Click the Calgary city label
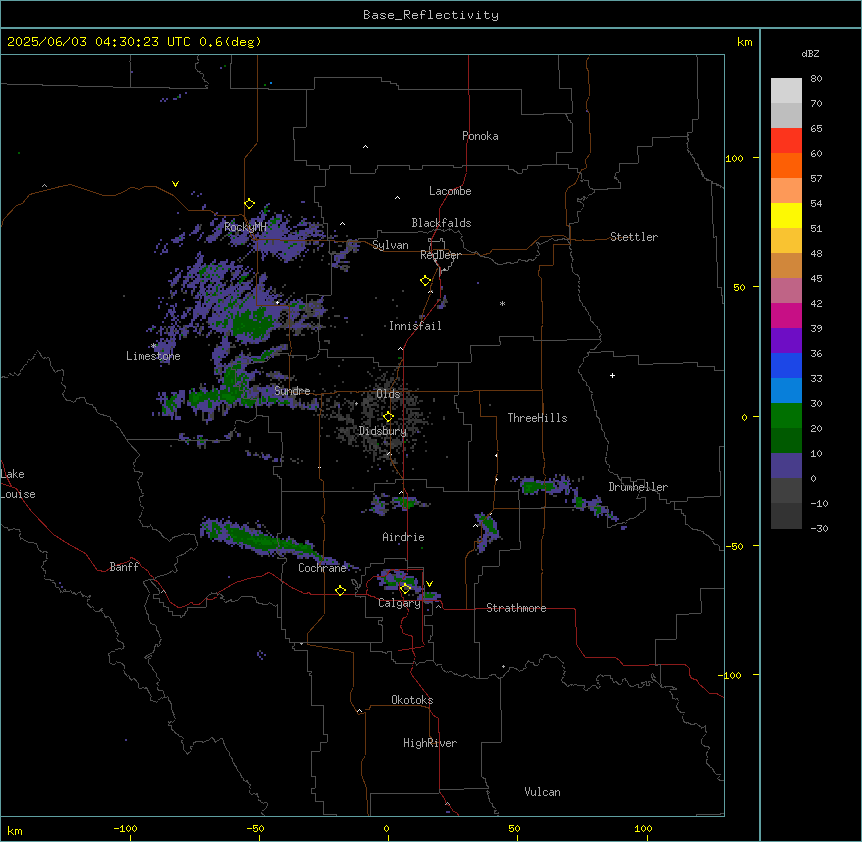 [399, 603]
